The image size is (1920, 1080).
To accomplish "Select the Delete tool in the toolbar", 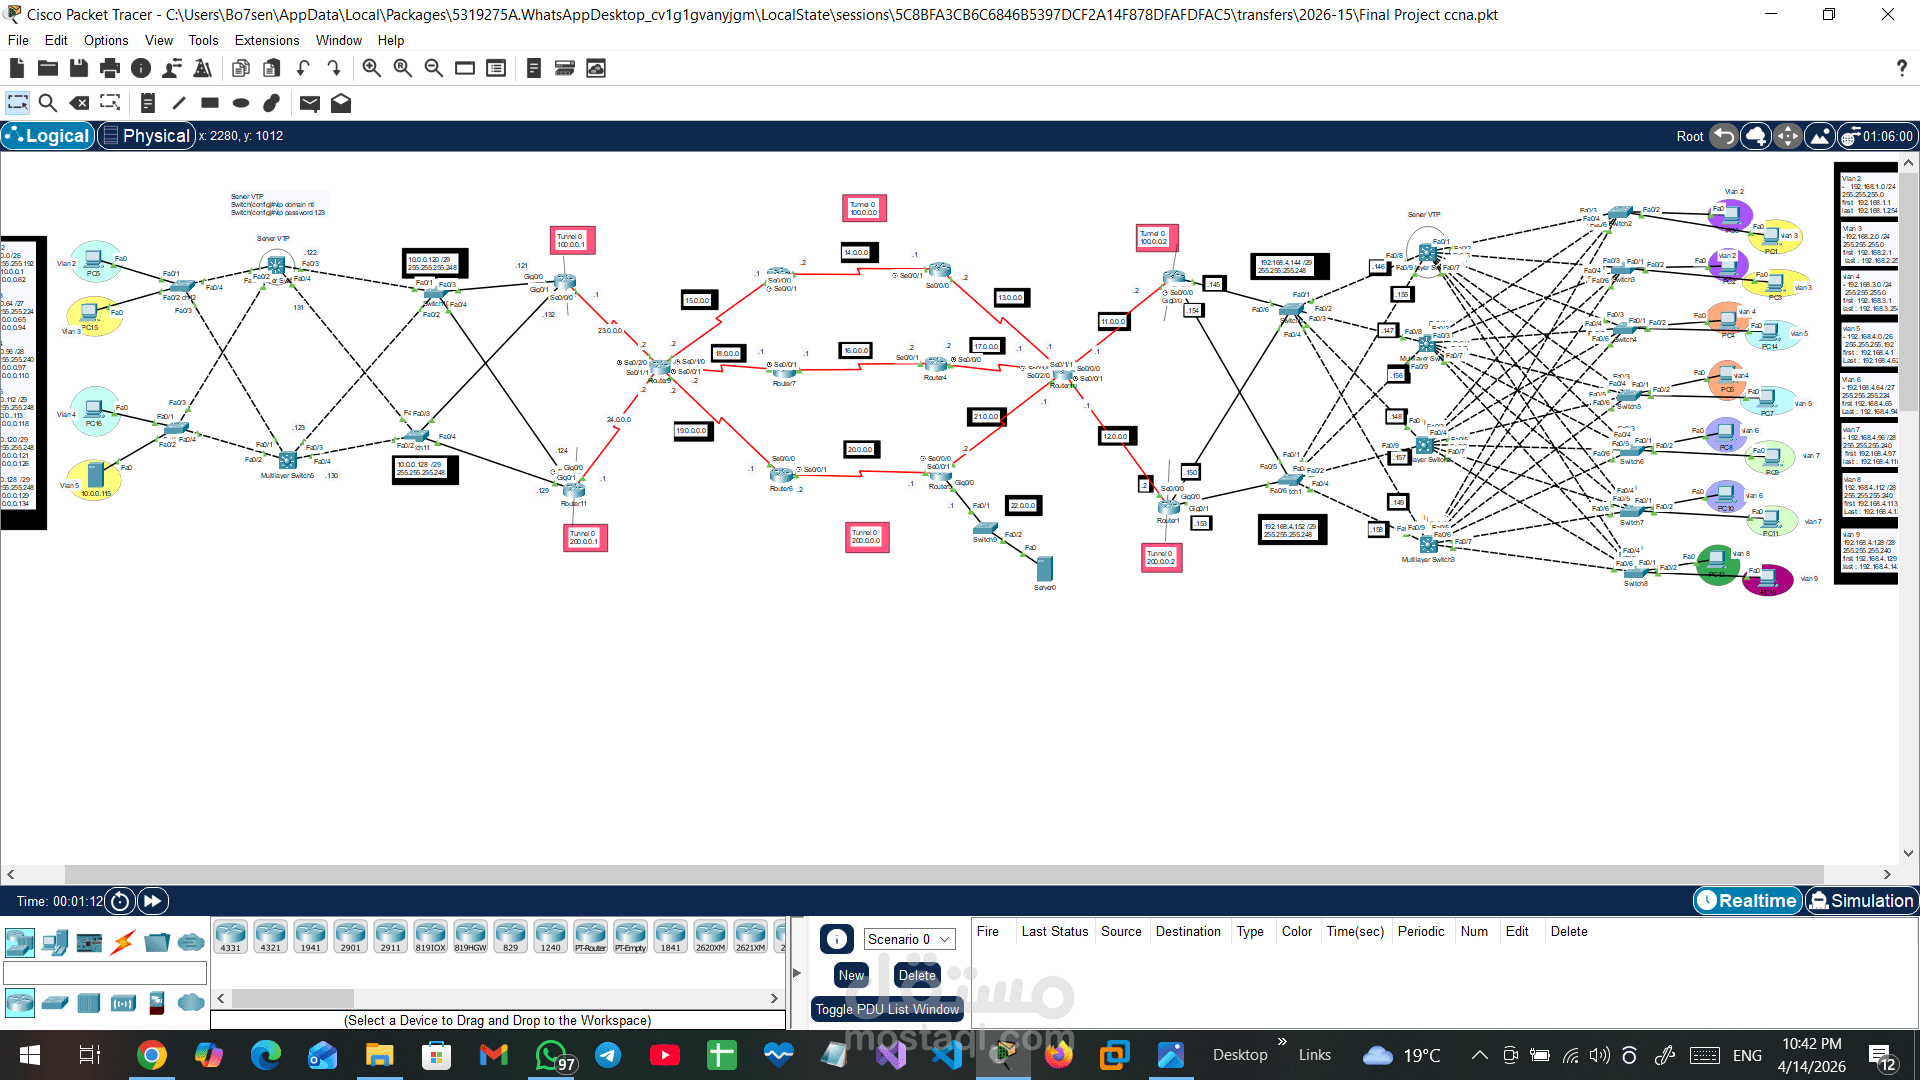I will pyautogui.click(x=80, y=103).
